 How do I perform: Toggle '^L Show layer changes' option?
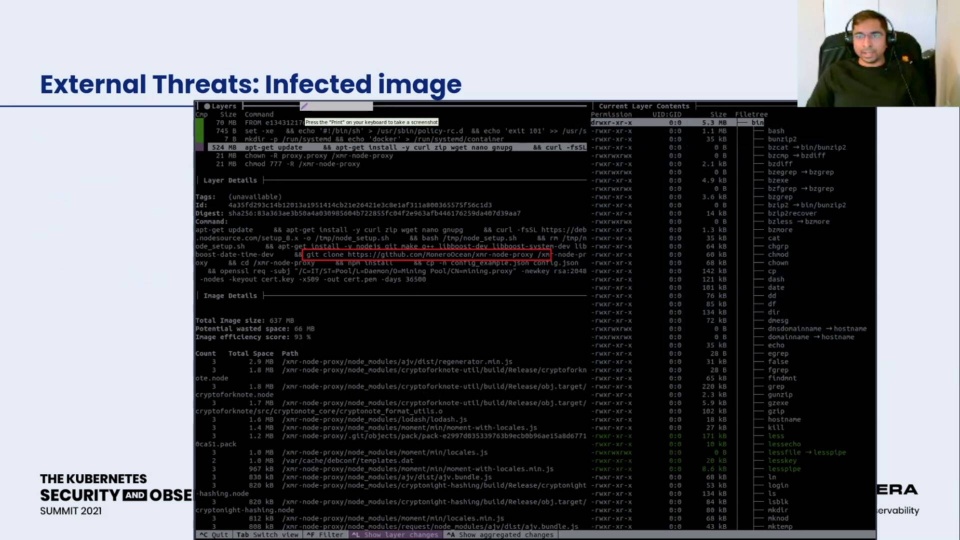395,534
